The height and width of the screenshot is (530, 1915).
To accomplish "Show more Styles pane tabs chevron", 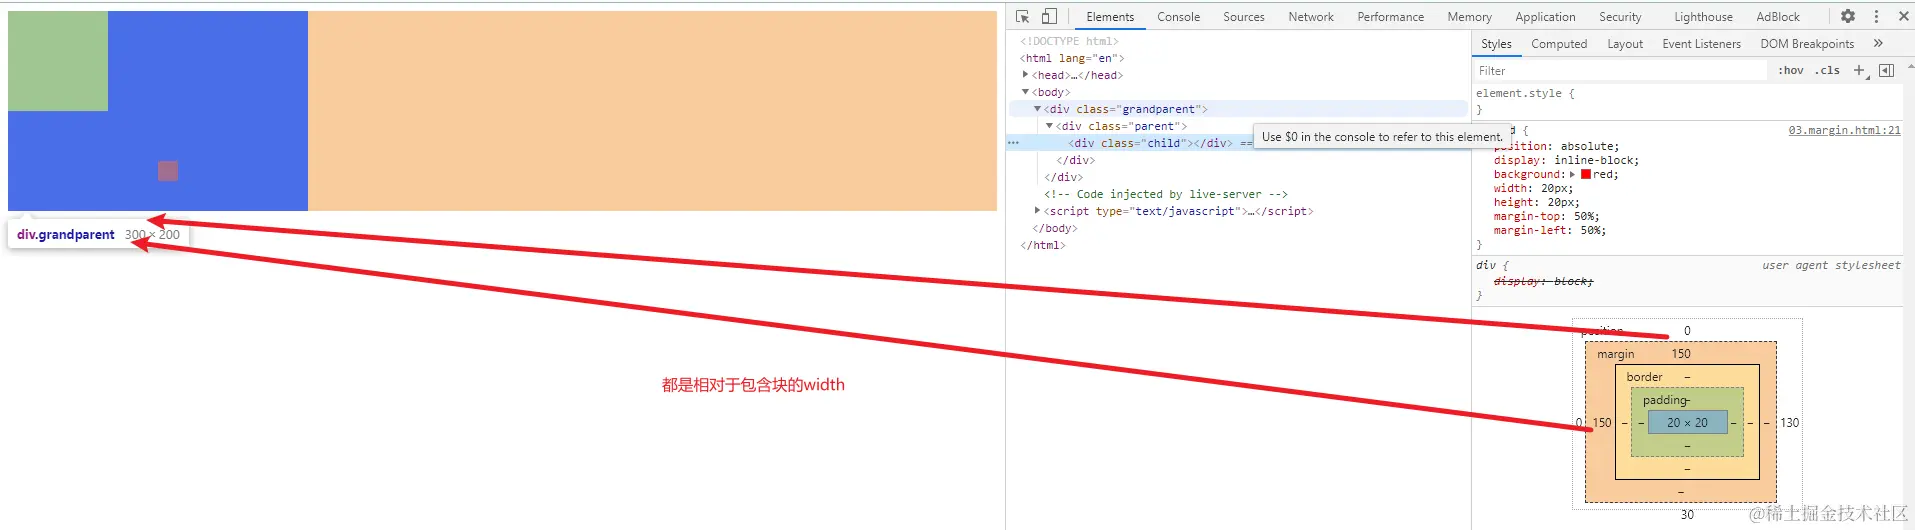I will [1878, 43].
